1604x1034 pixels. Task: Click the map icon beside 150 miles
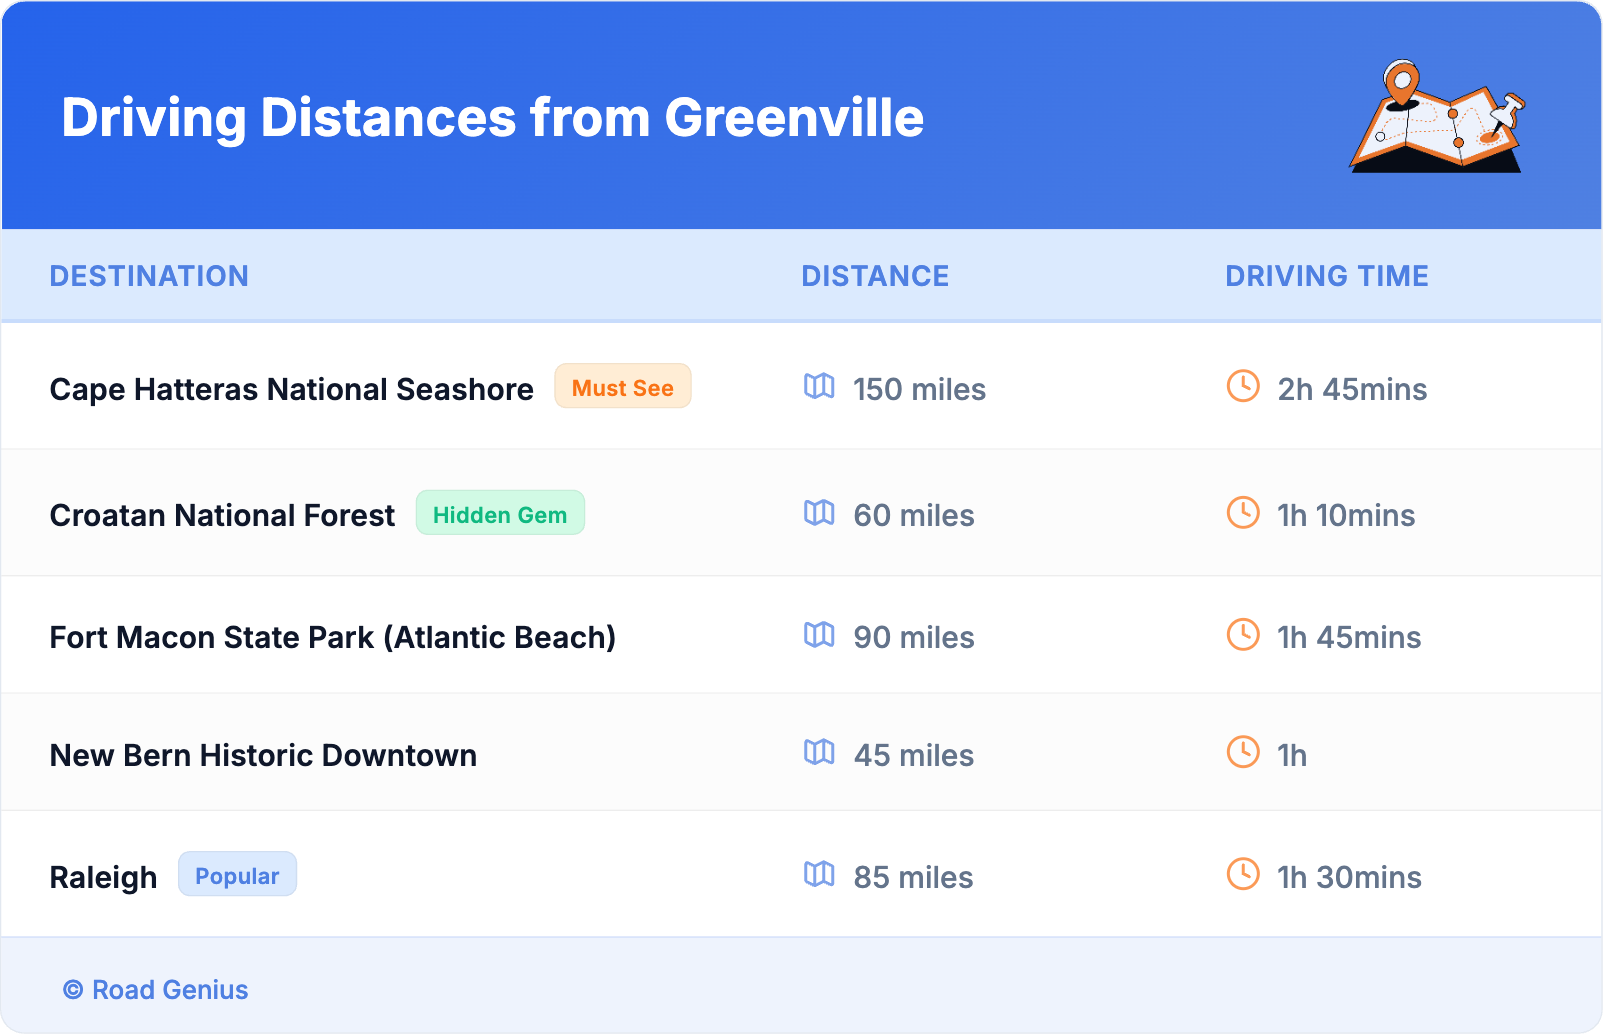coord(819,387)
